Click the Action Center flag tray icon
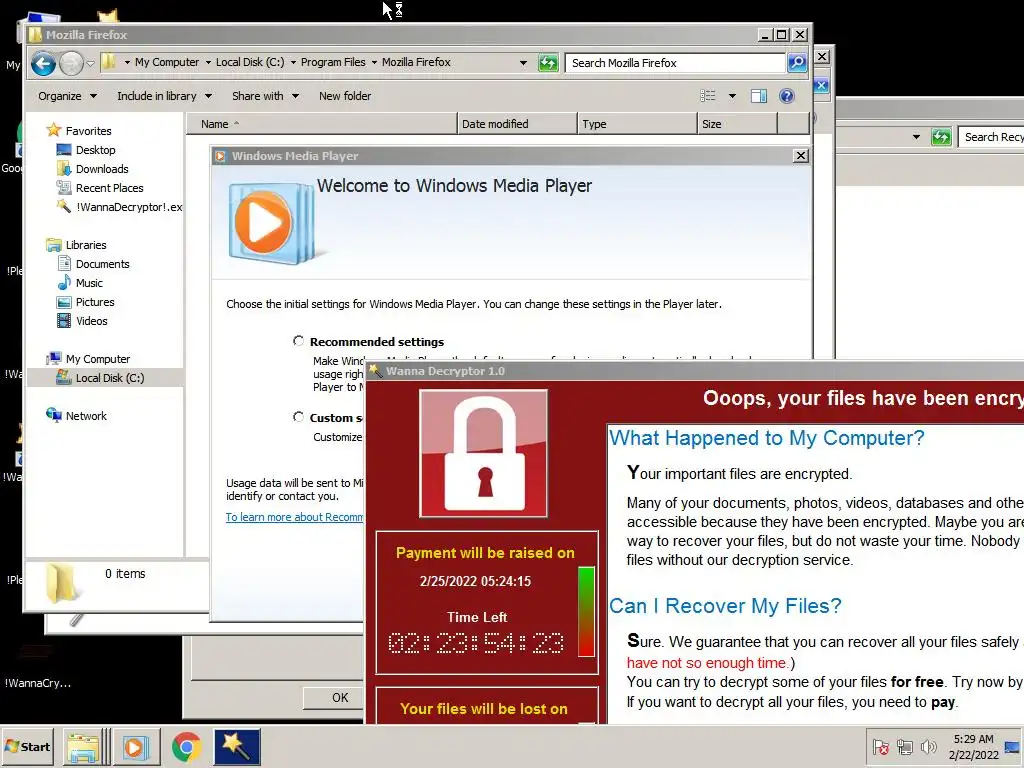 (x=880, y=746)
